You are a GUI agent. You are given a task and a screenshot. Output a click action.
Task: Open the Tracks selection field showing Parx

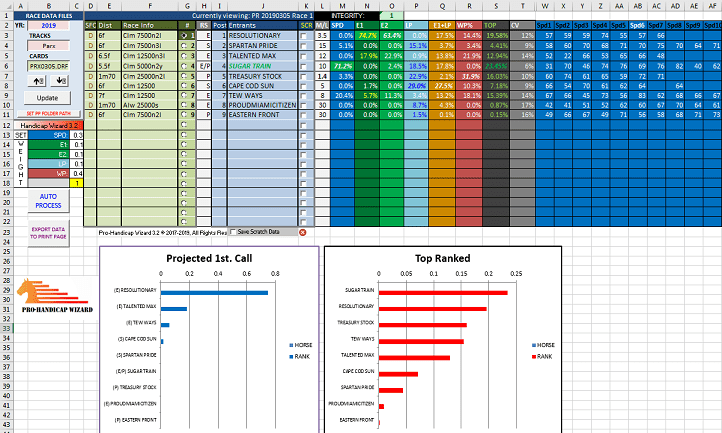tap(48, 46)
